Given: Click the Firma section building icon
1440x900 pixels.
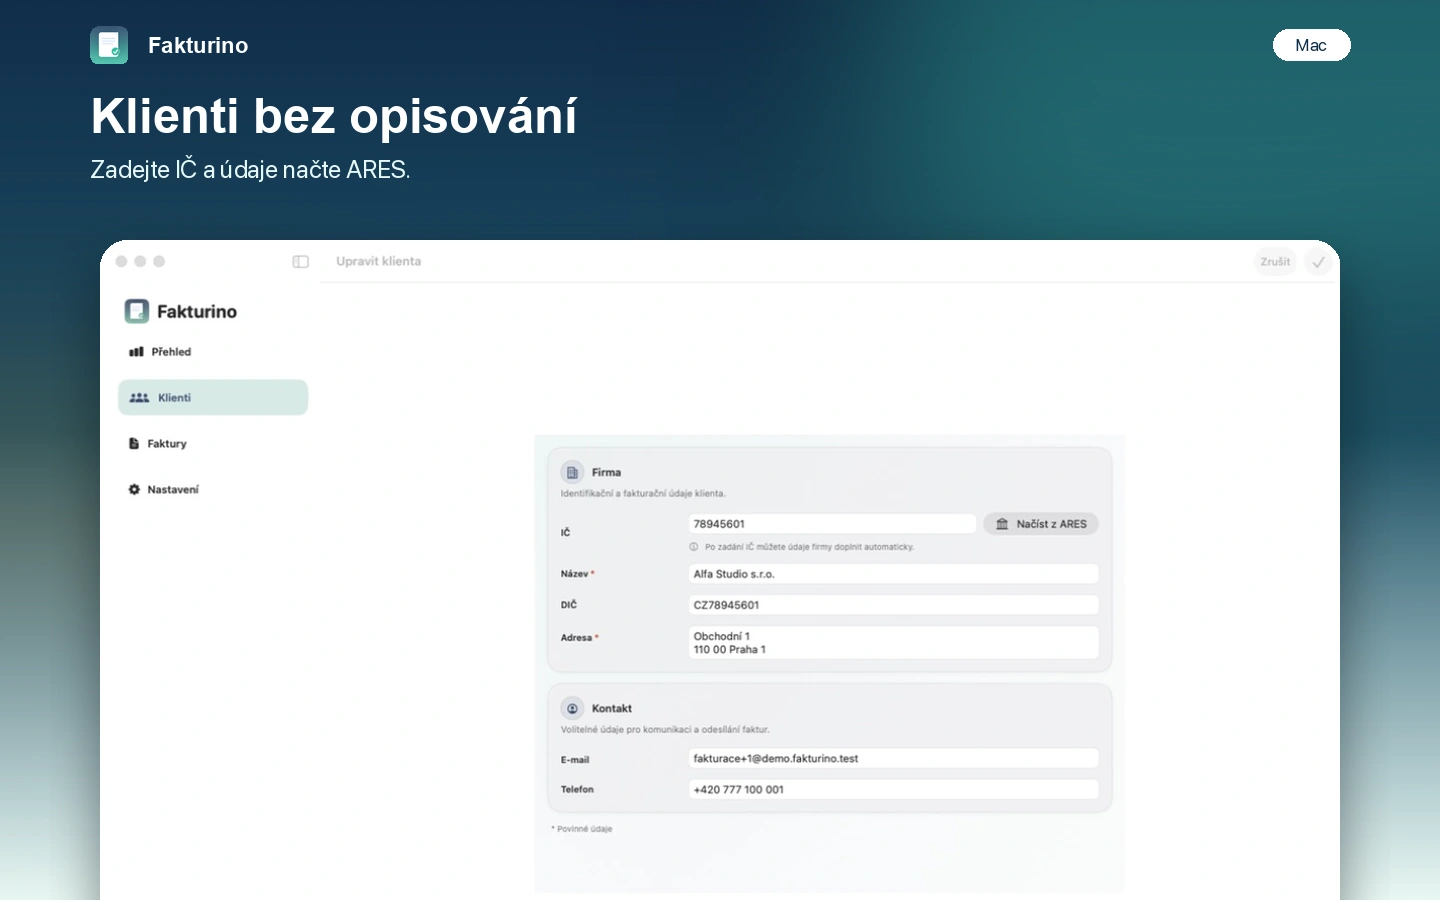Looking at the screenshot, I should 572,472.
